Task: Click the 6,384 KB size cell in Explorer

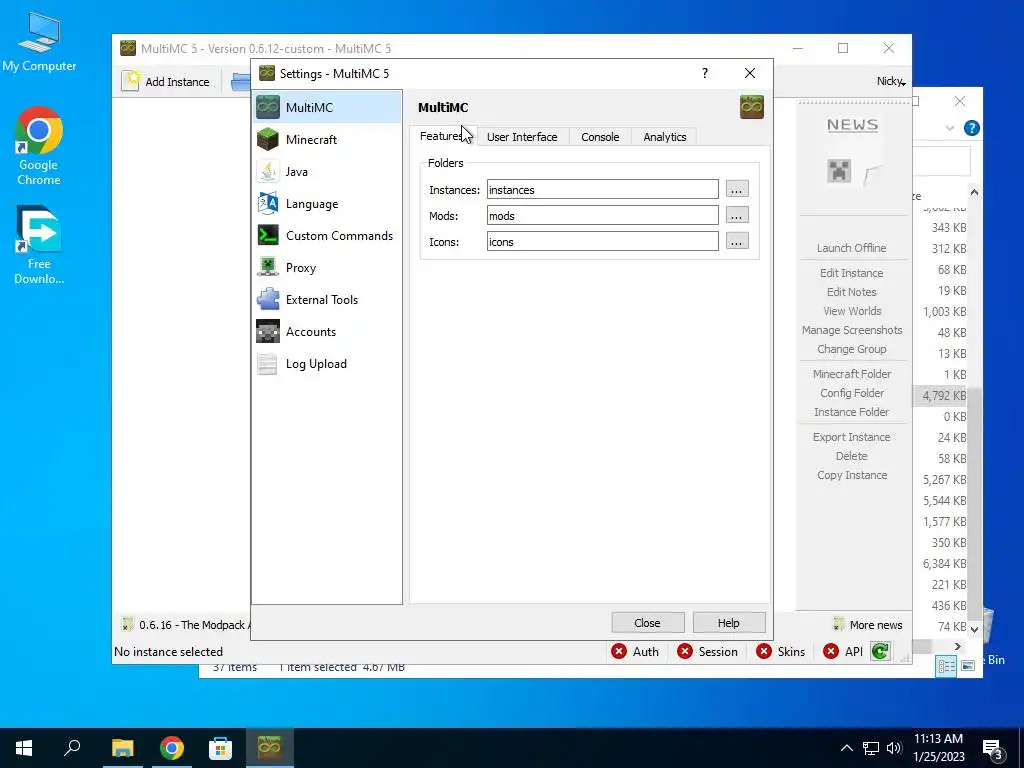Action: 944,564
